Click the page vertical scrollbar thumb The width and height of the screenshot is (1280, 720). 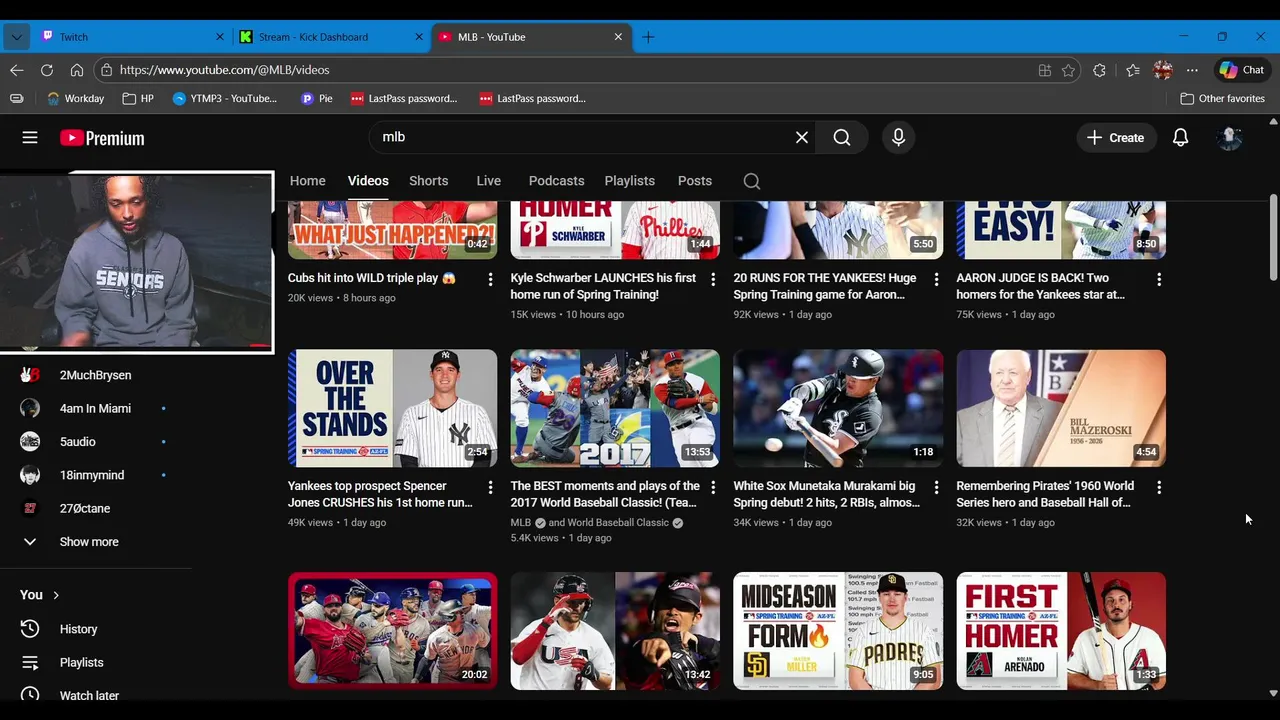(x=1273, y=238)
